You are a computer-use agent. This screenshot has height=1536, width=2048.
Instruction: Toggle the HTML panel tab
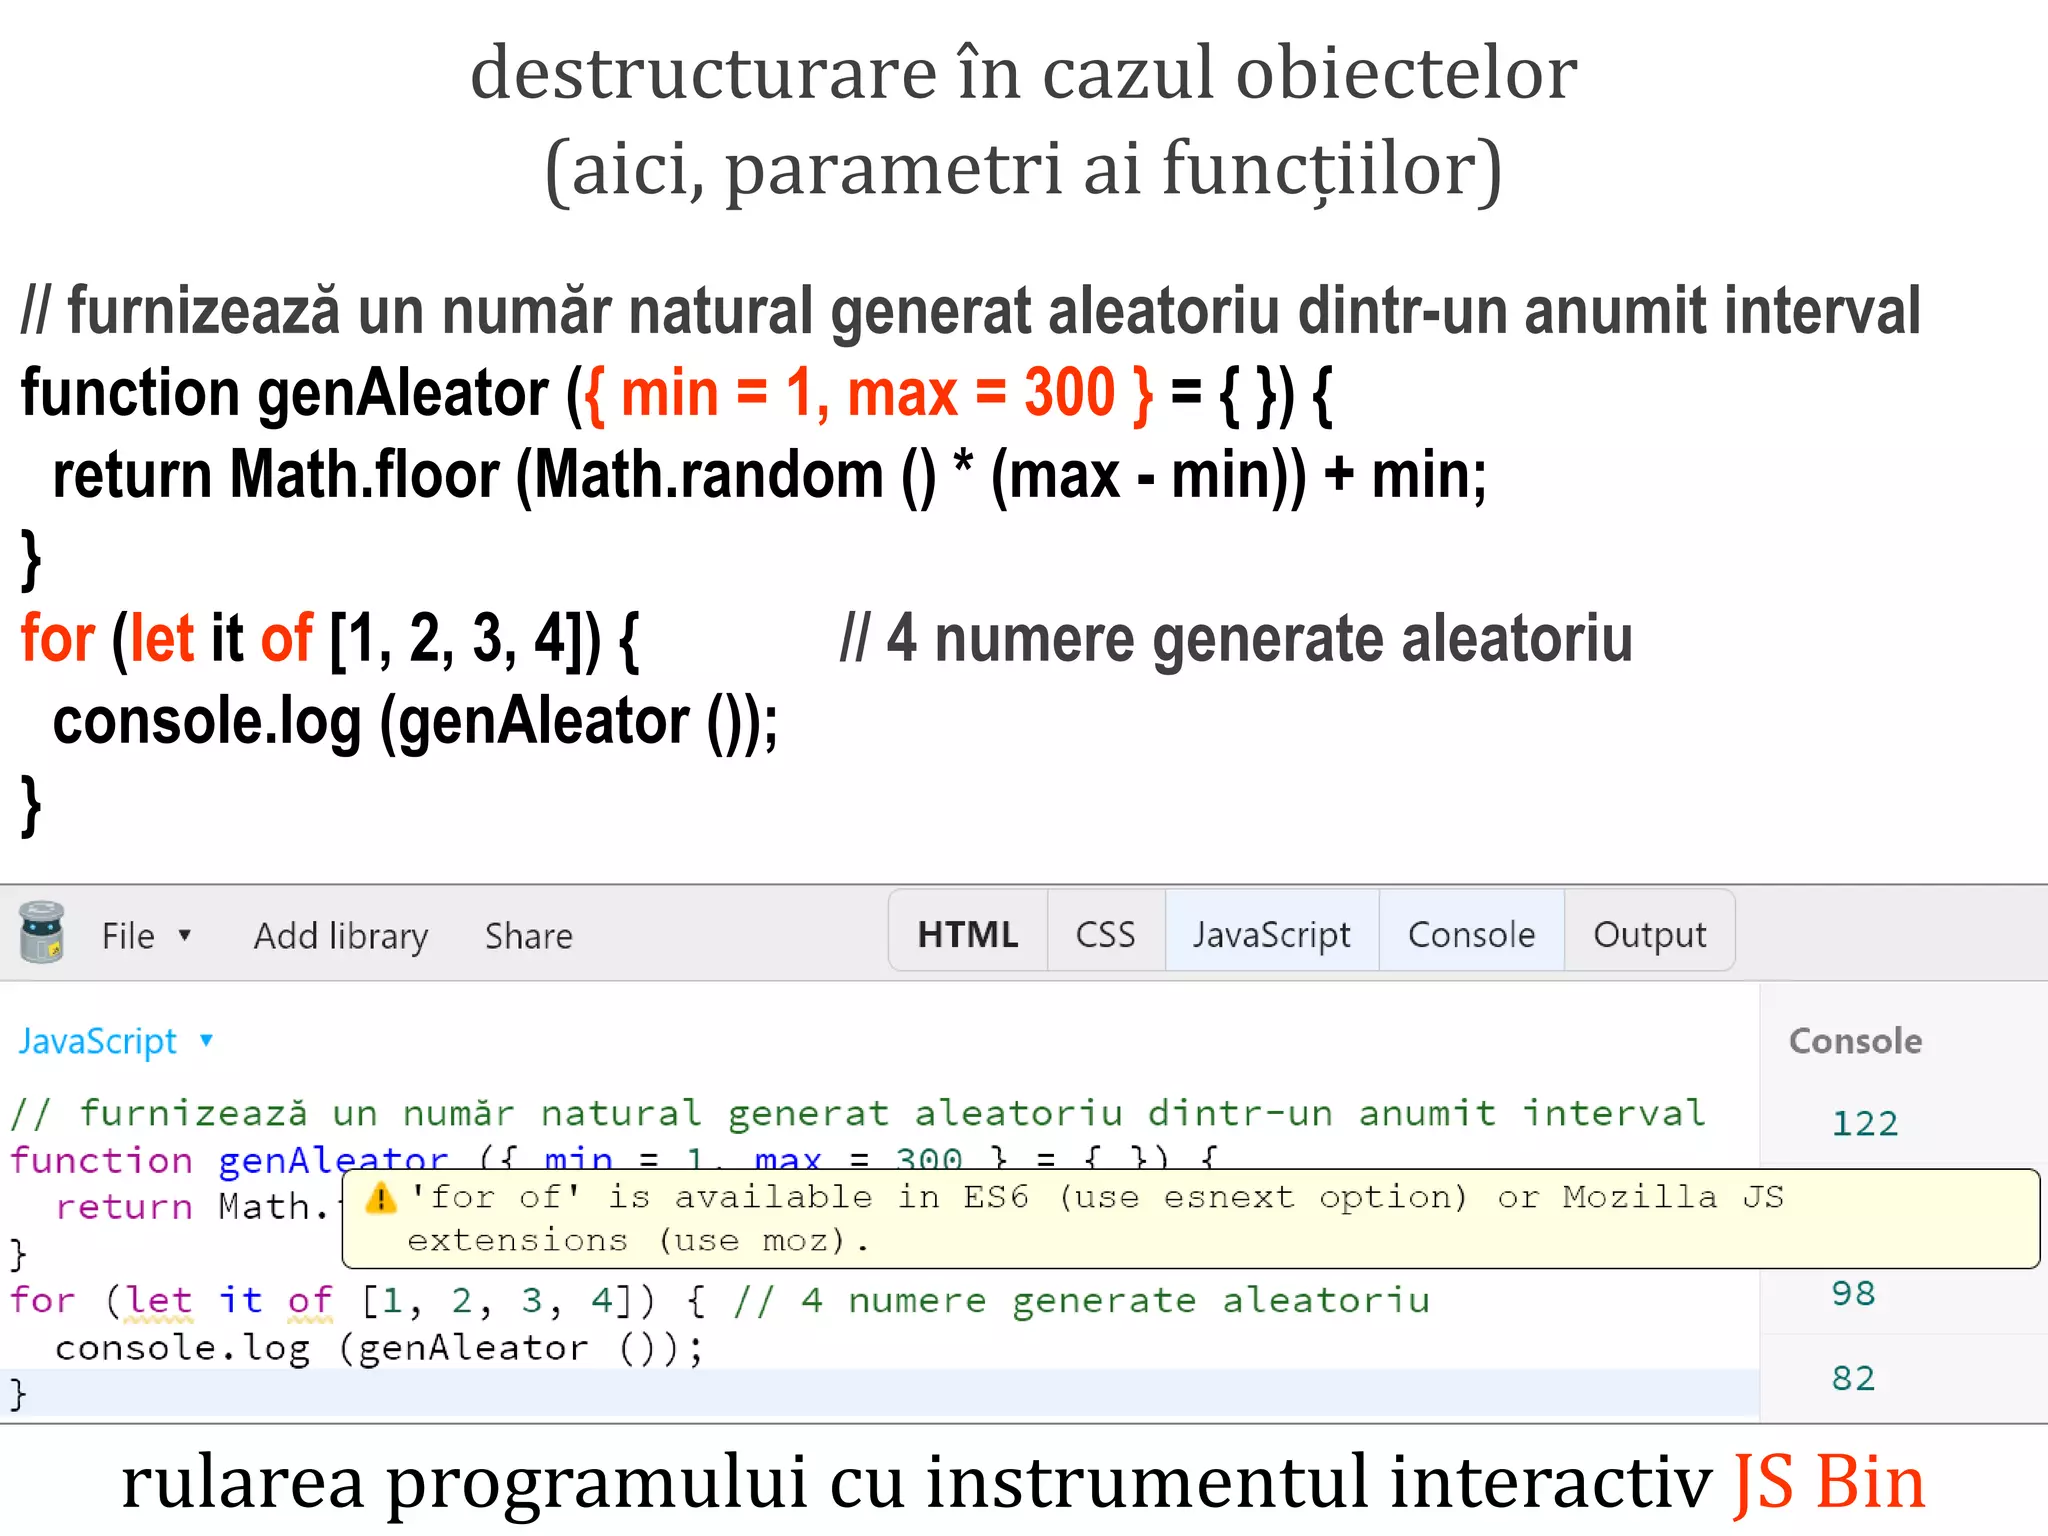pos(967,934)
